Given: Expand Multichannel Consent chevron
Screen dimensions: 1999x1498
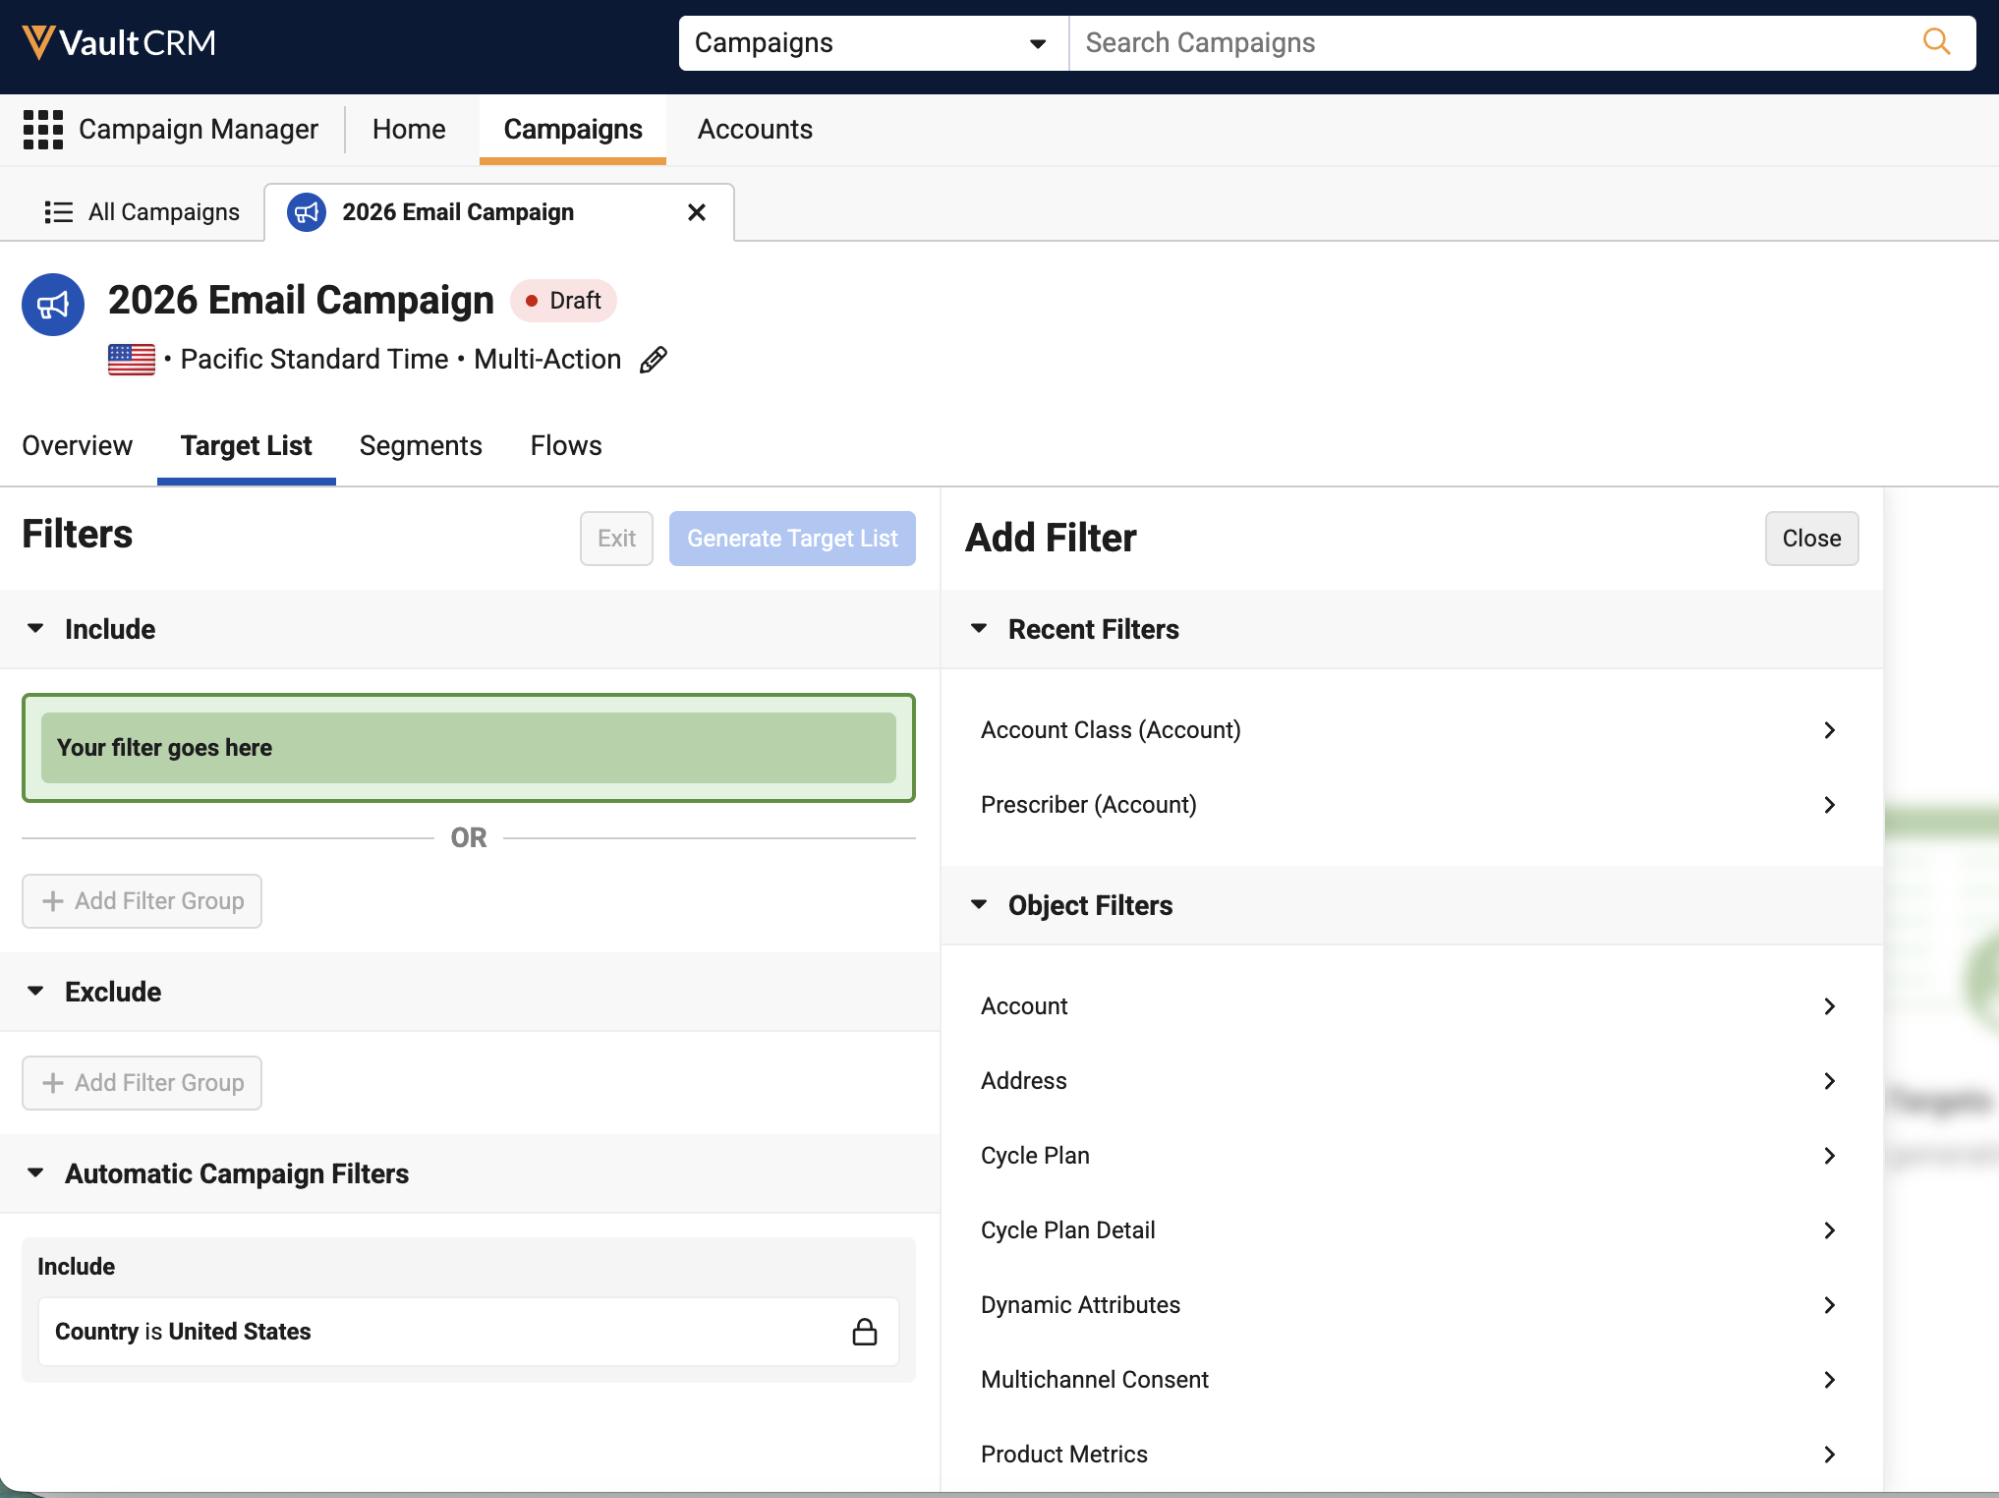Looking at the screenshot, I should (x=1829, y=1380).
